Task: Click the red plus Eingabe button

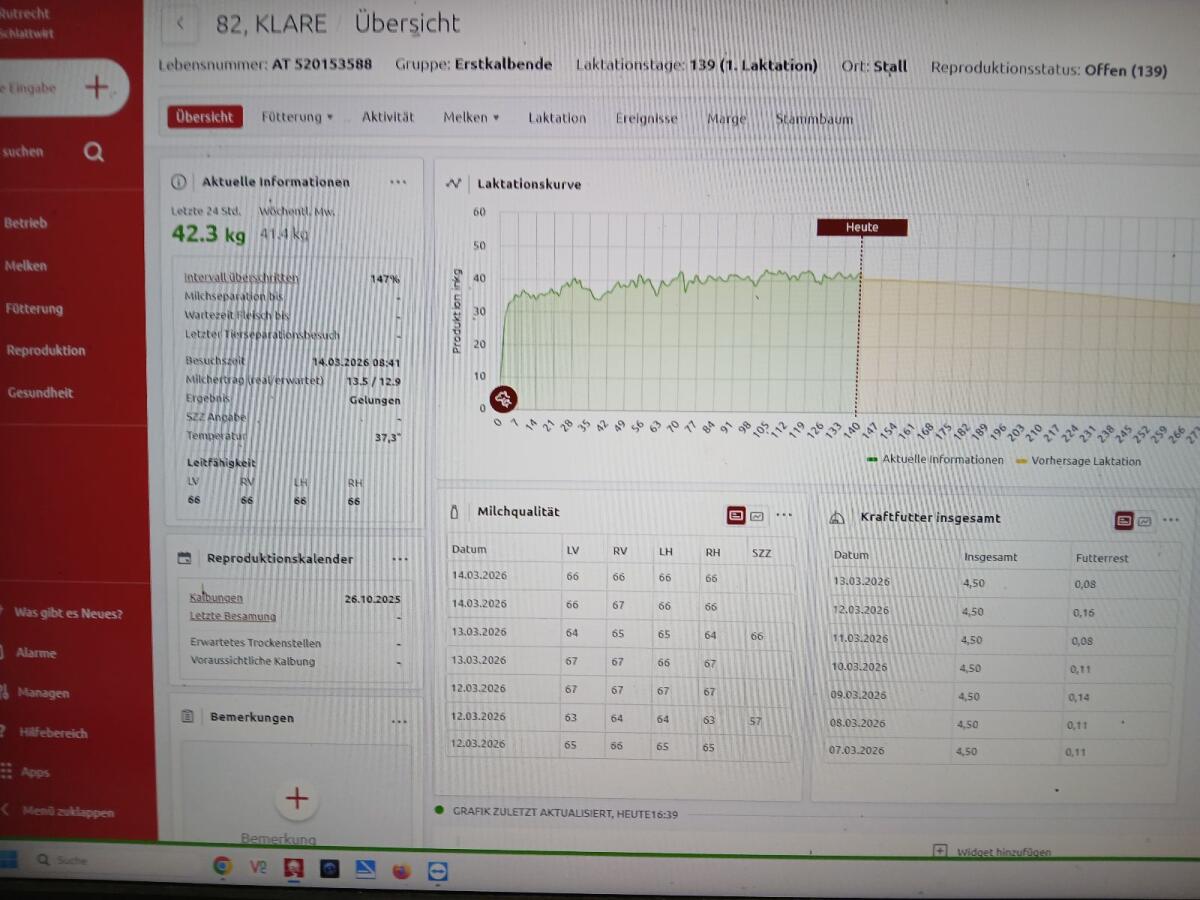Action: coord(96,88)
